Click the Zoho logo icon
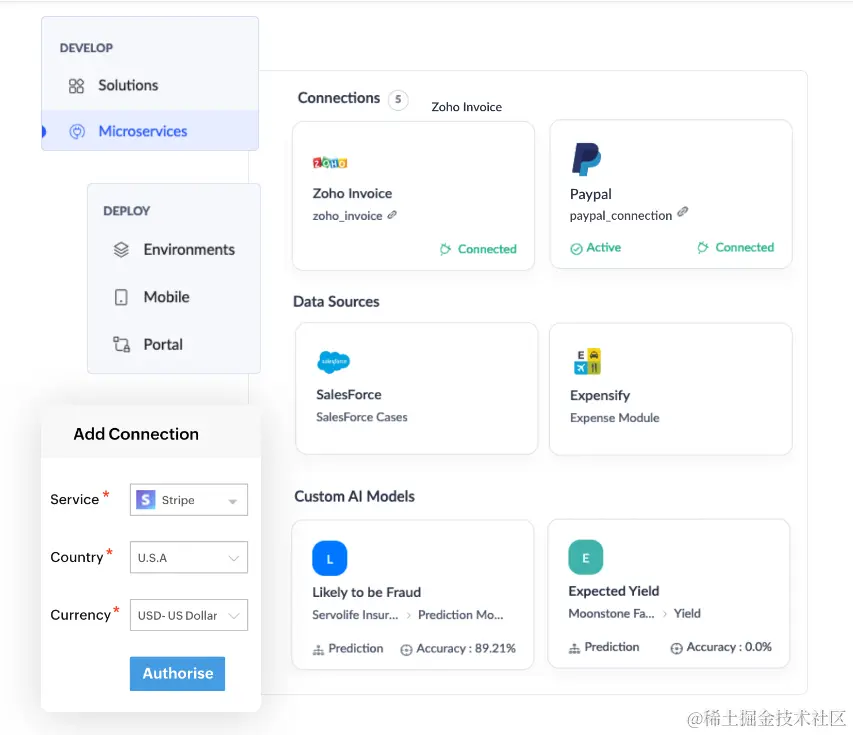 (x=330, y=162)
